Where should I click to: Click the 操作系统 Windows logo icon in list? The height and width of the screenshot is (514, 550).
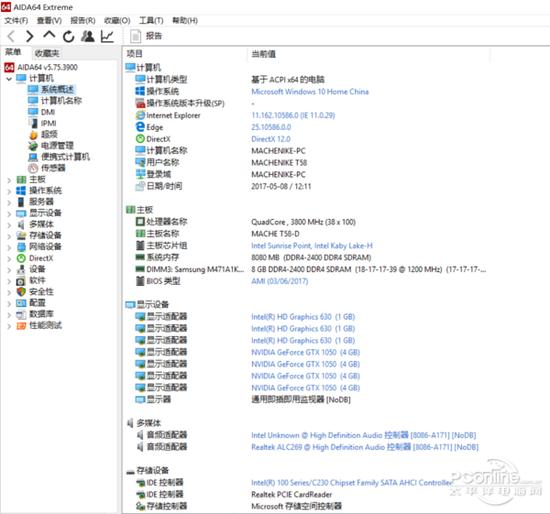point(140,91)
